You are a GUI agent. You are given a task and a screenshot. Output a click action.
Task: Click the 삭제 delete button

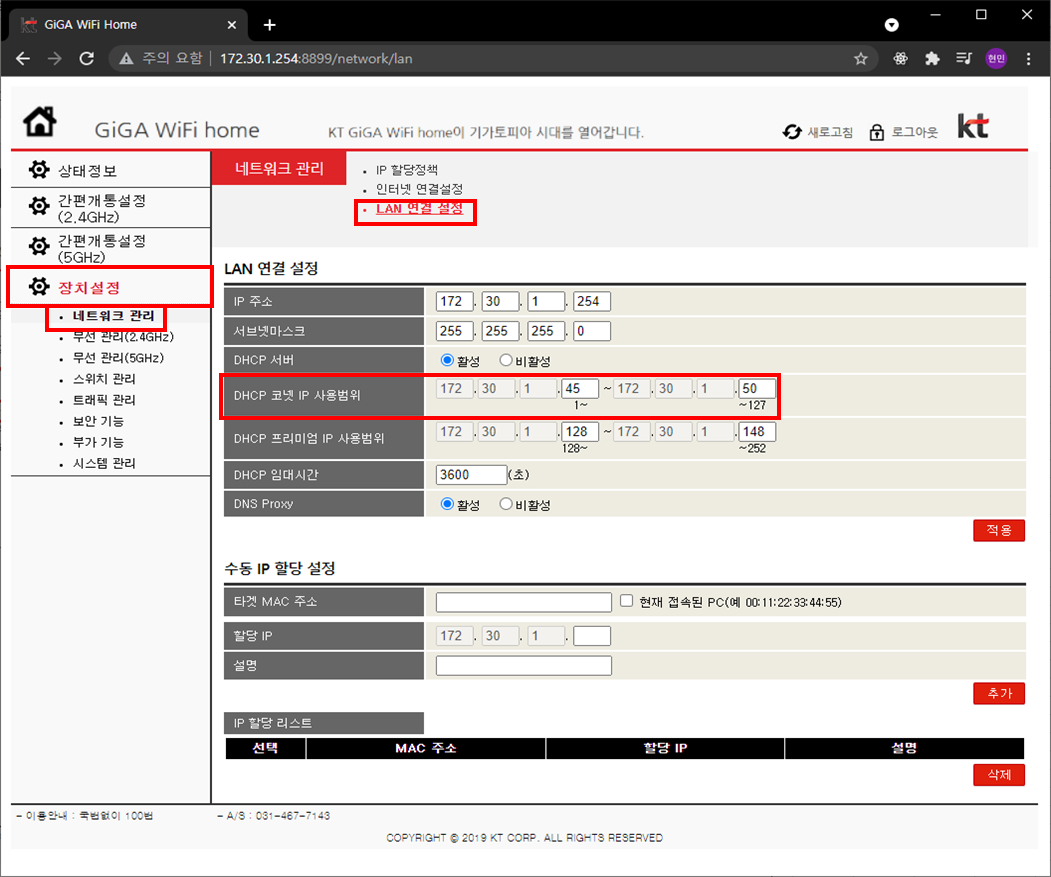click(999, 774)
